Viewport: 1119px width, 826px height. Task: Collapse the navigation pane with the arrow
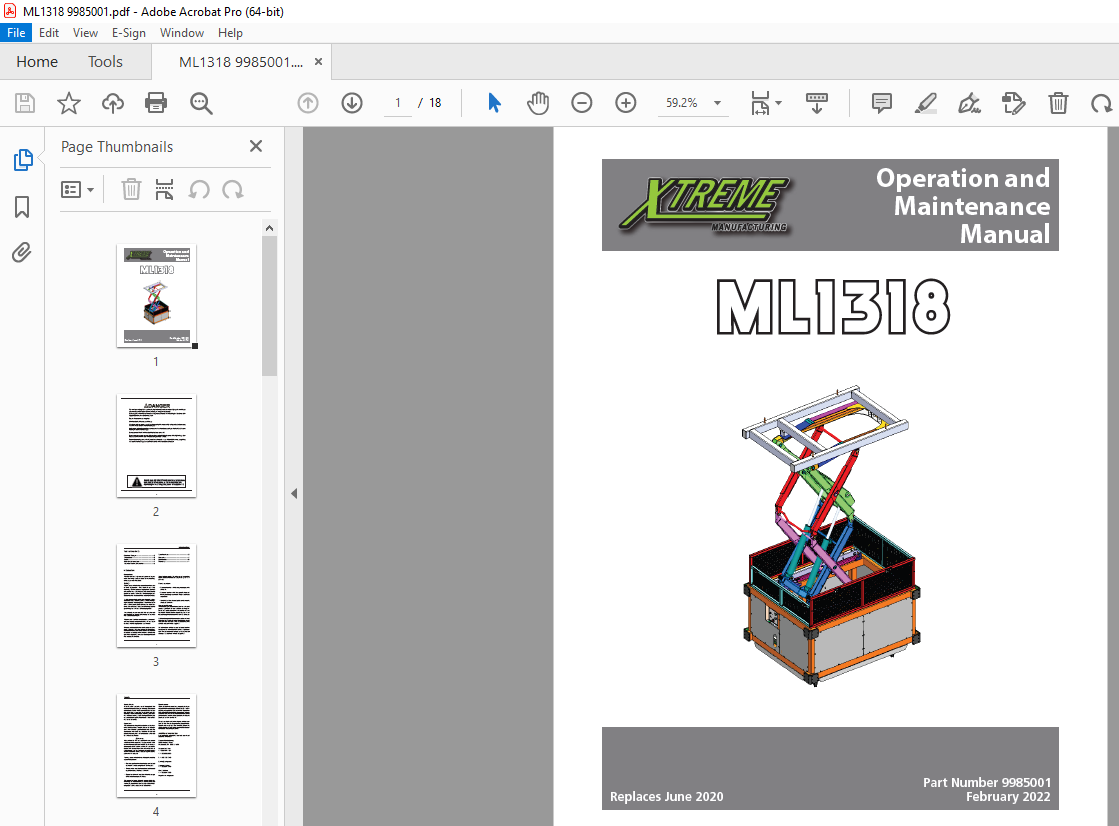(294, 493)
